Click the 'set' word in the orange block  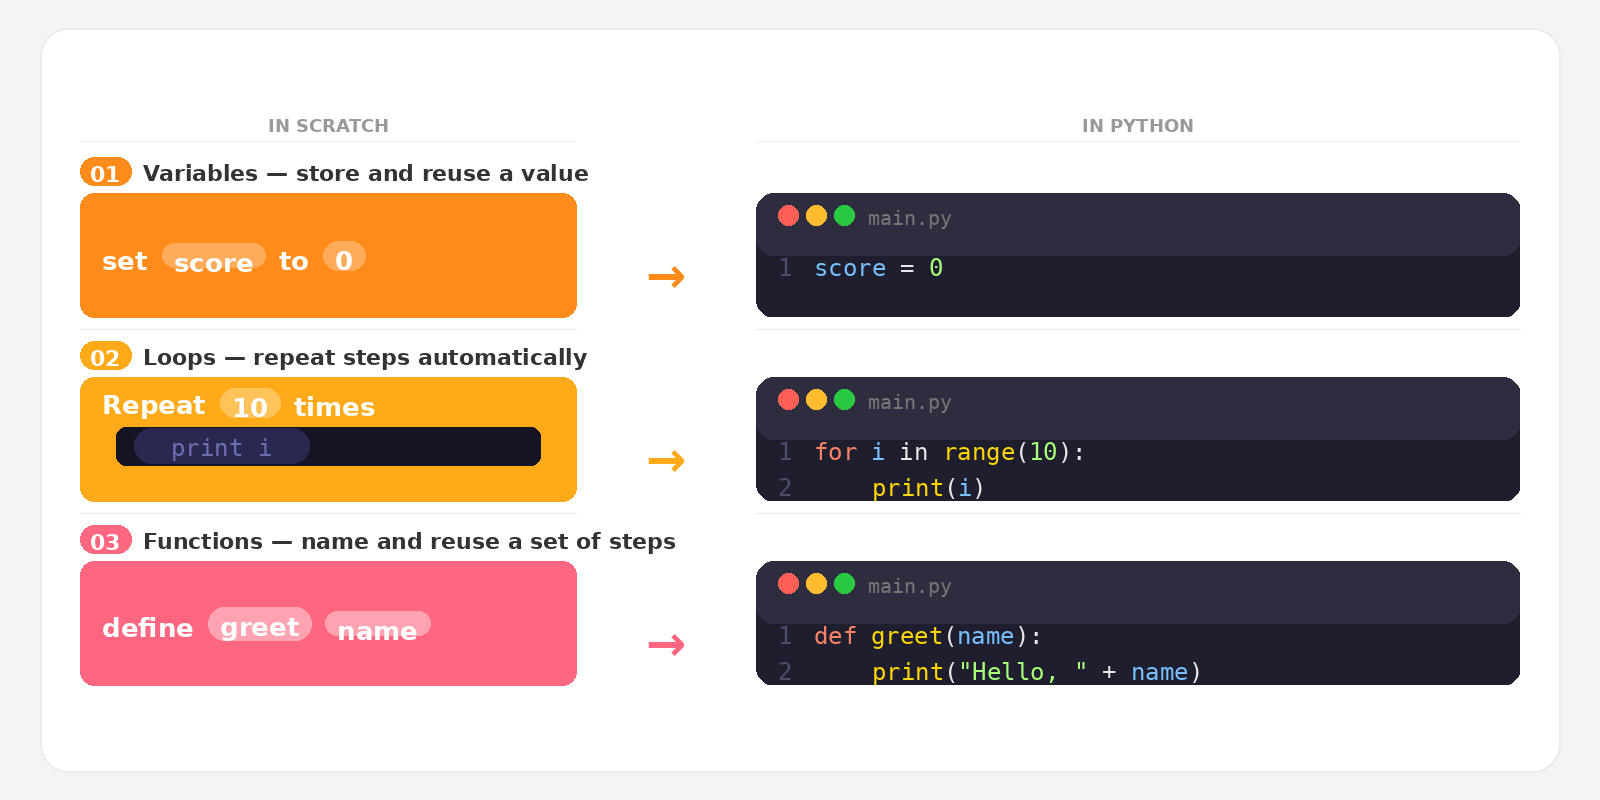click(x=124, y=261)
